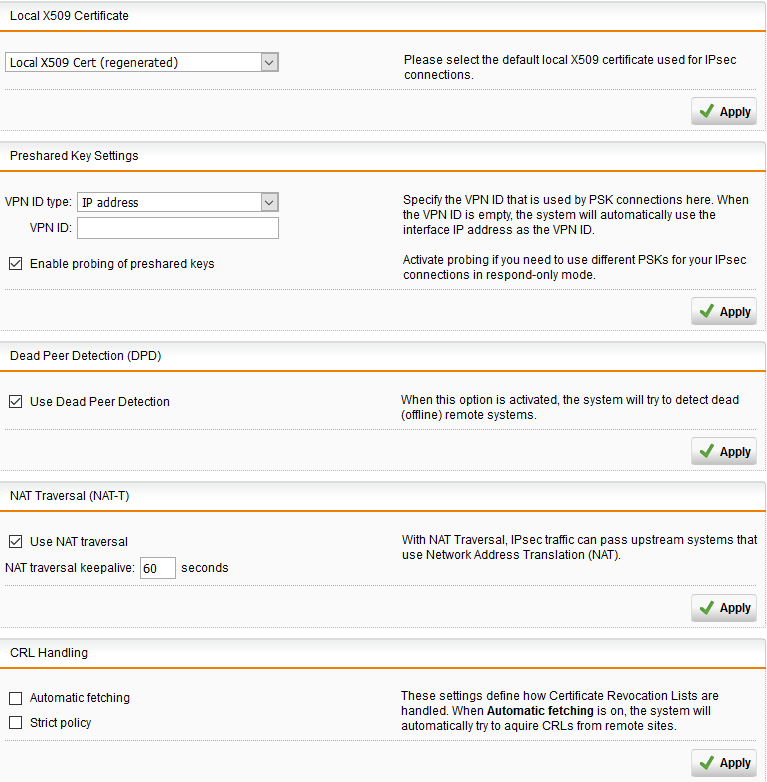Apply the NAT Traversal settings
The height and width of the screenshot is (782, 767).
coord(724,607)
